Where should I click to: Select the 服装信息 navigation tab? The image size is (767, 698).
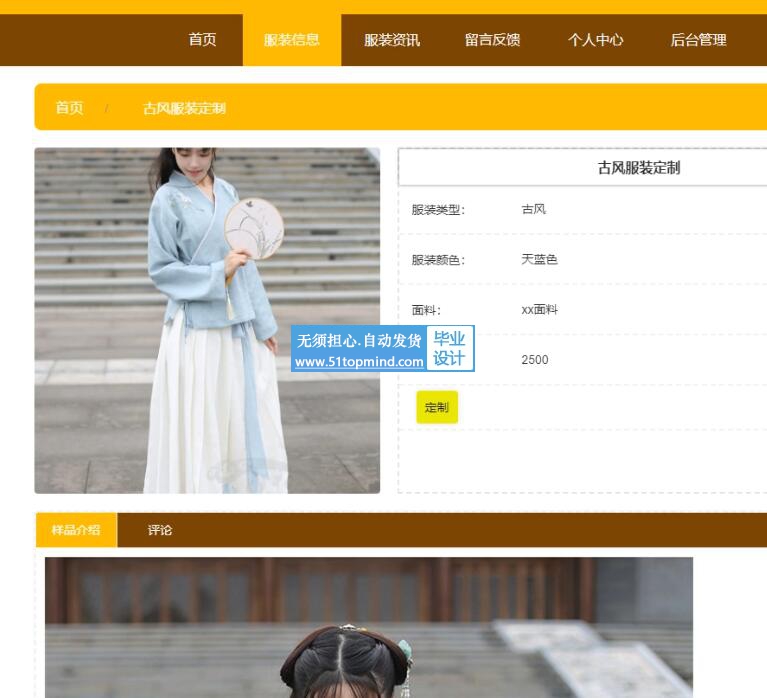pyautogui.click(x=292, y=40)
